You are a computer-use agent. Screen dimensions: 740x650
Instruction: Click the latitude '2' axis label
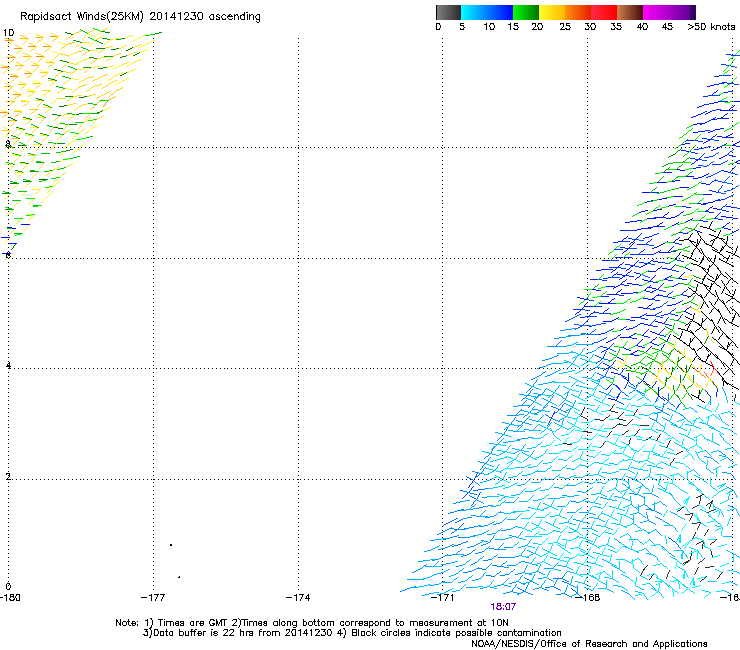tap(8, 477)
